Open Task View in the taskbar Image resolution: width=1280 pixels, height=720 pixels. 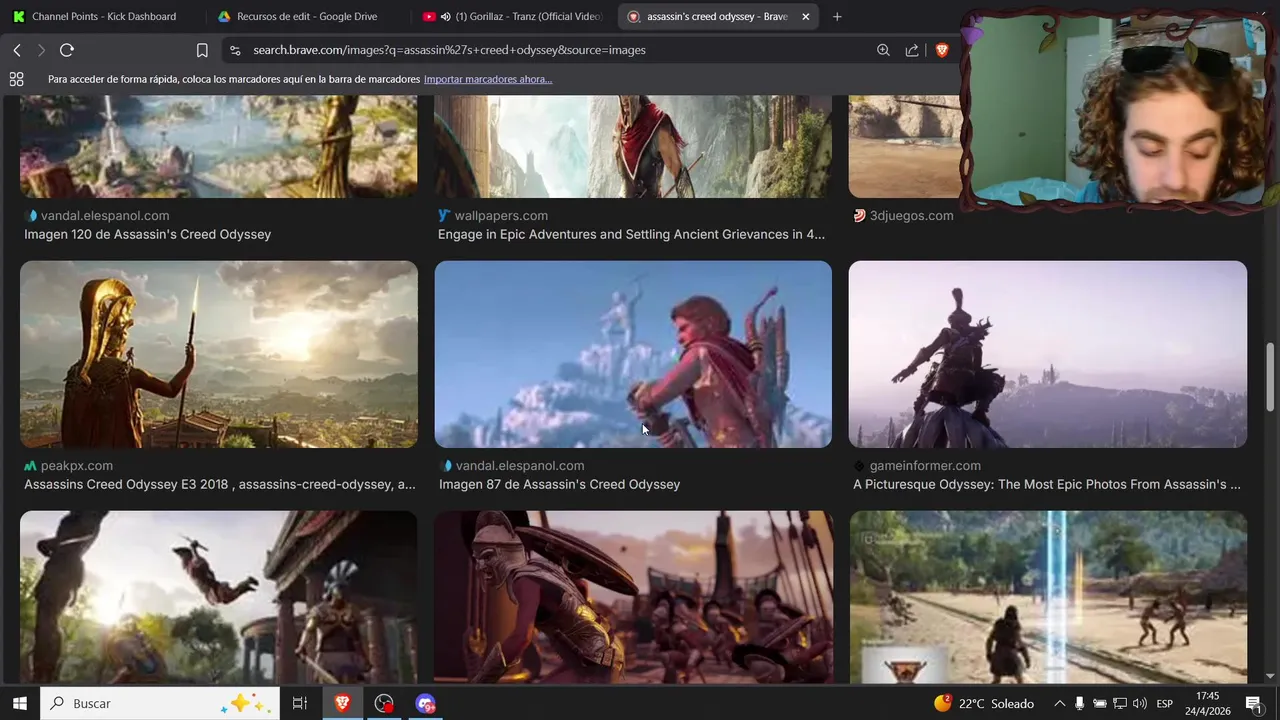299,703
